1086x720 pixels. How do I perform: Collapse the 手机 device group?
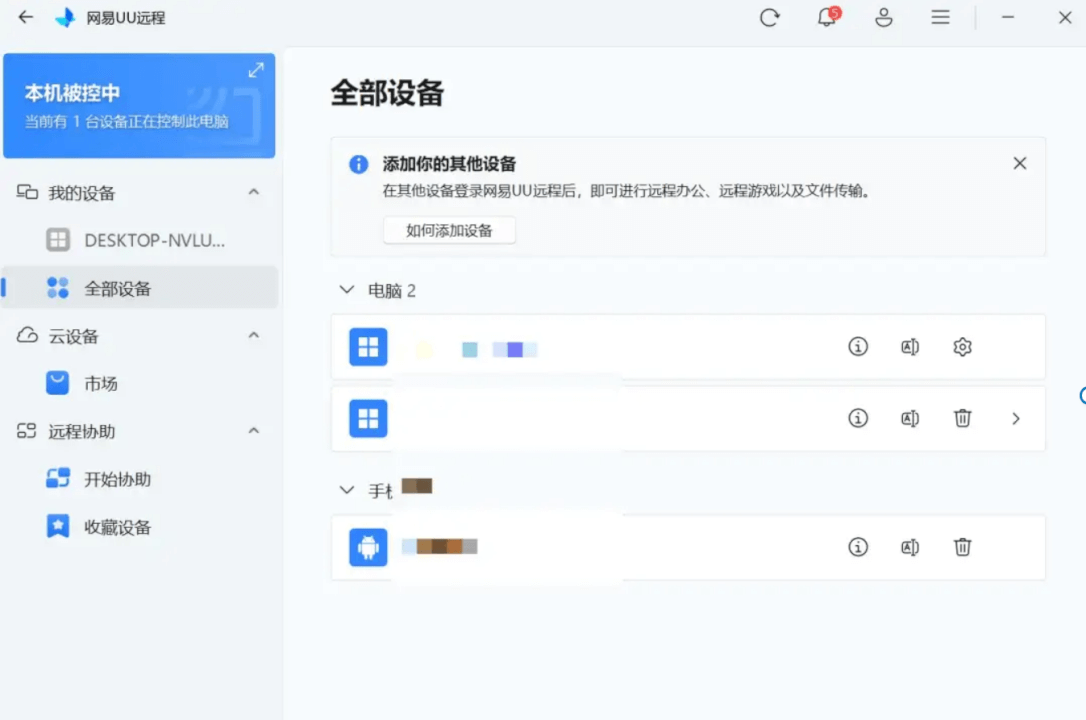[x=345, y=489]
